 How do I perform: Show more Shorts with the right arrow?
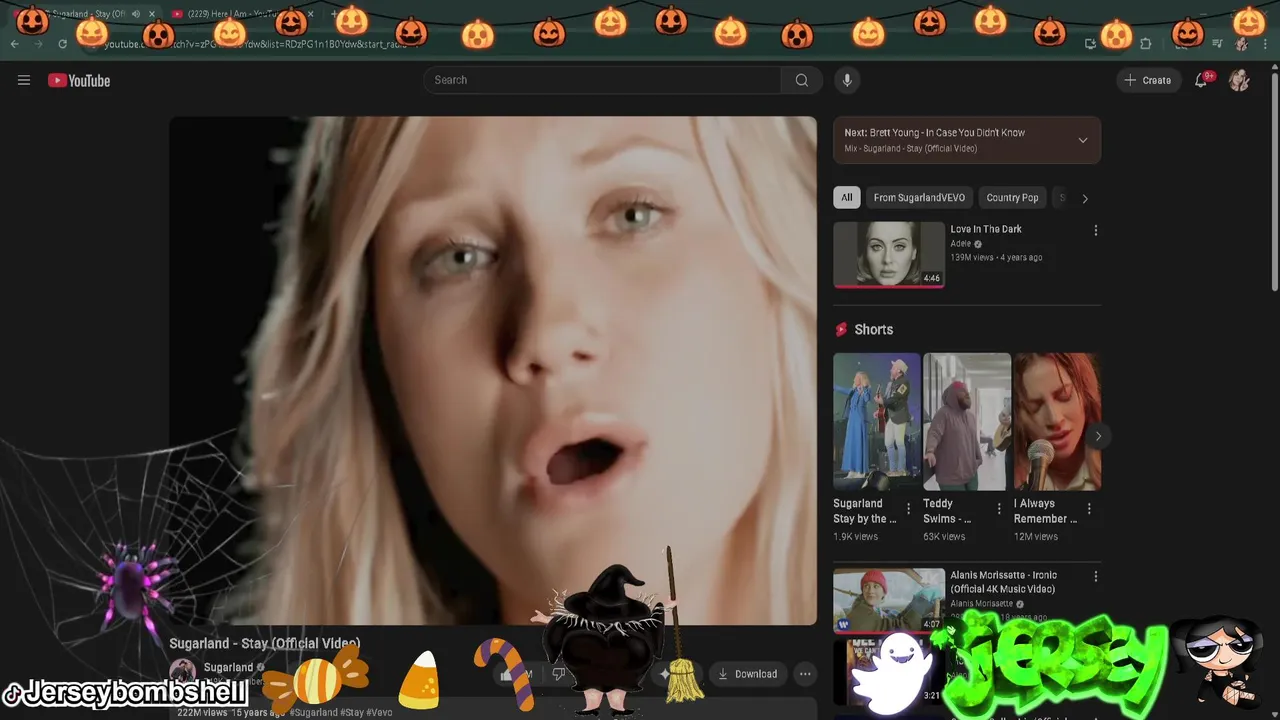[x=1098, y=436]
